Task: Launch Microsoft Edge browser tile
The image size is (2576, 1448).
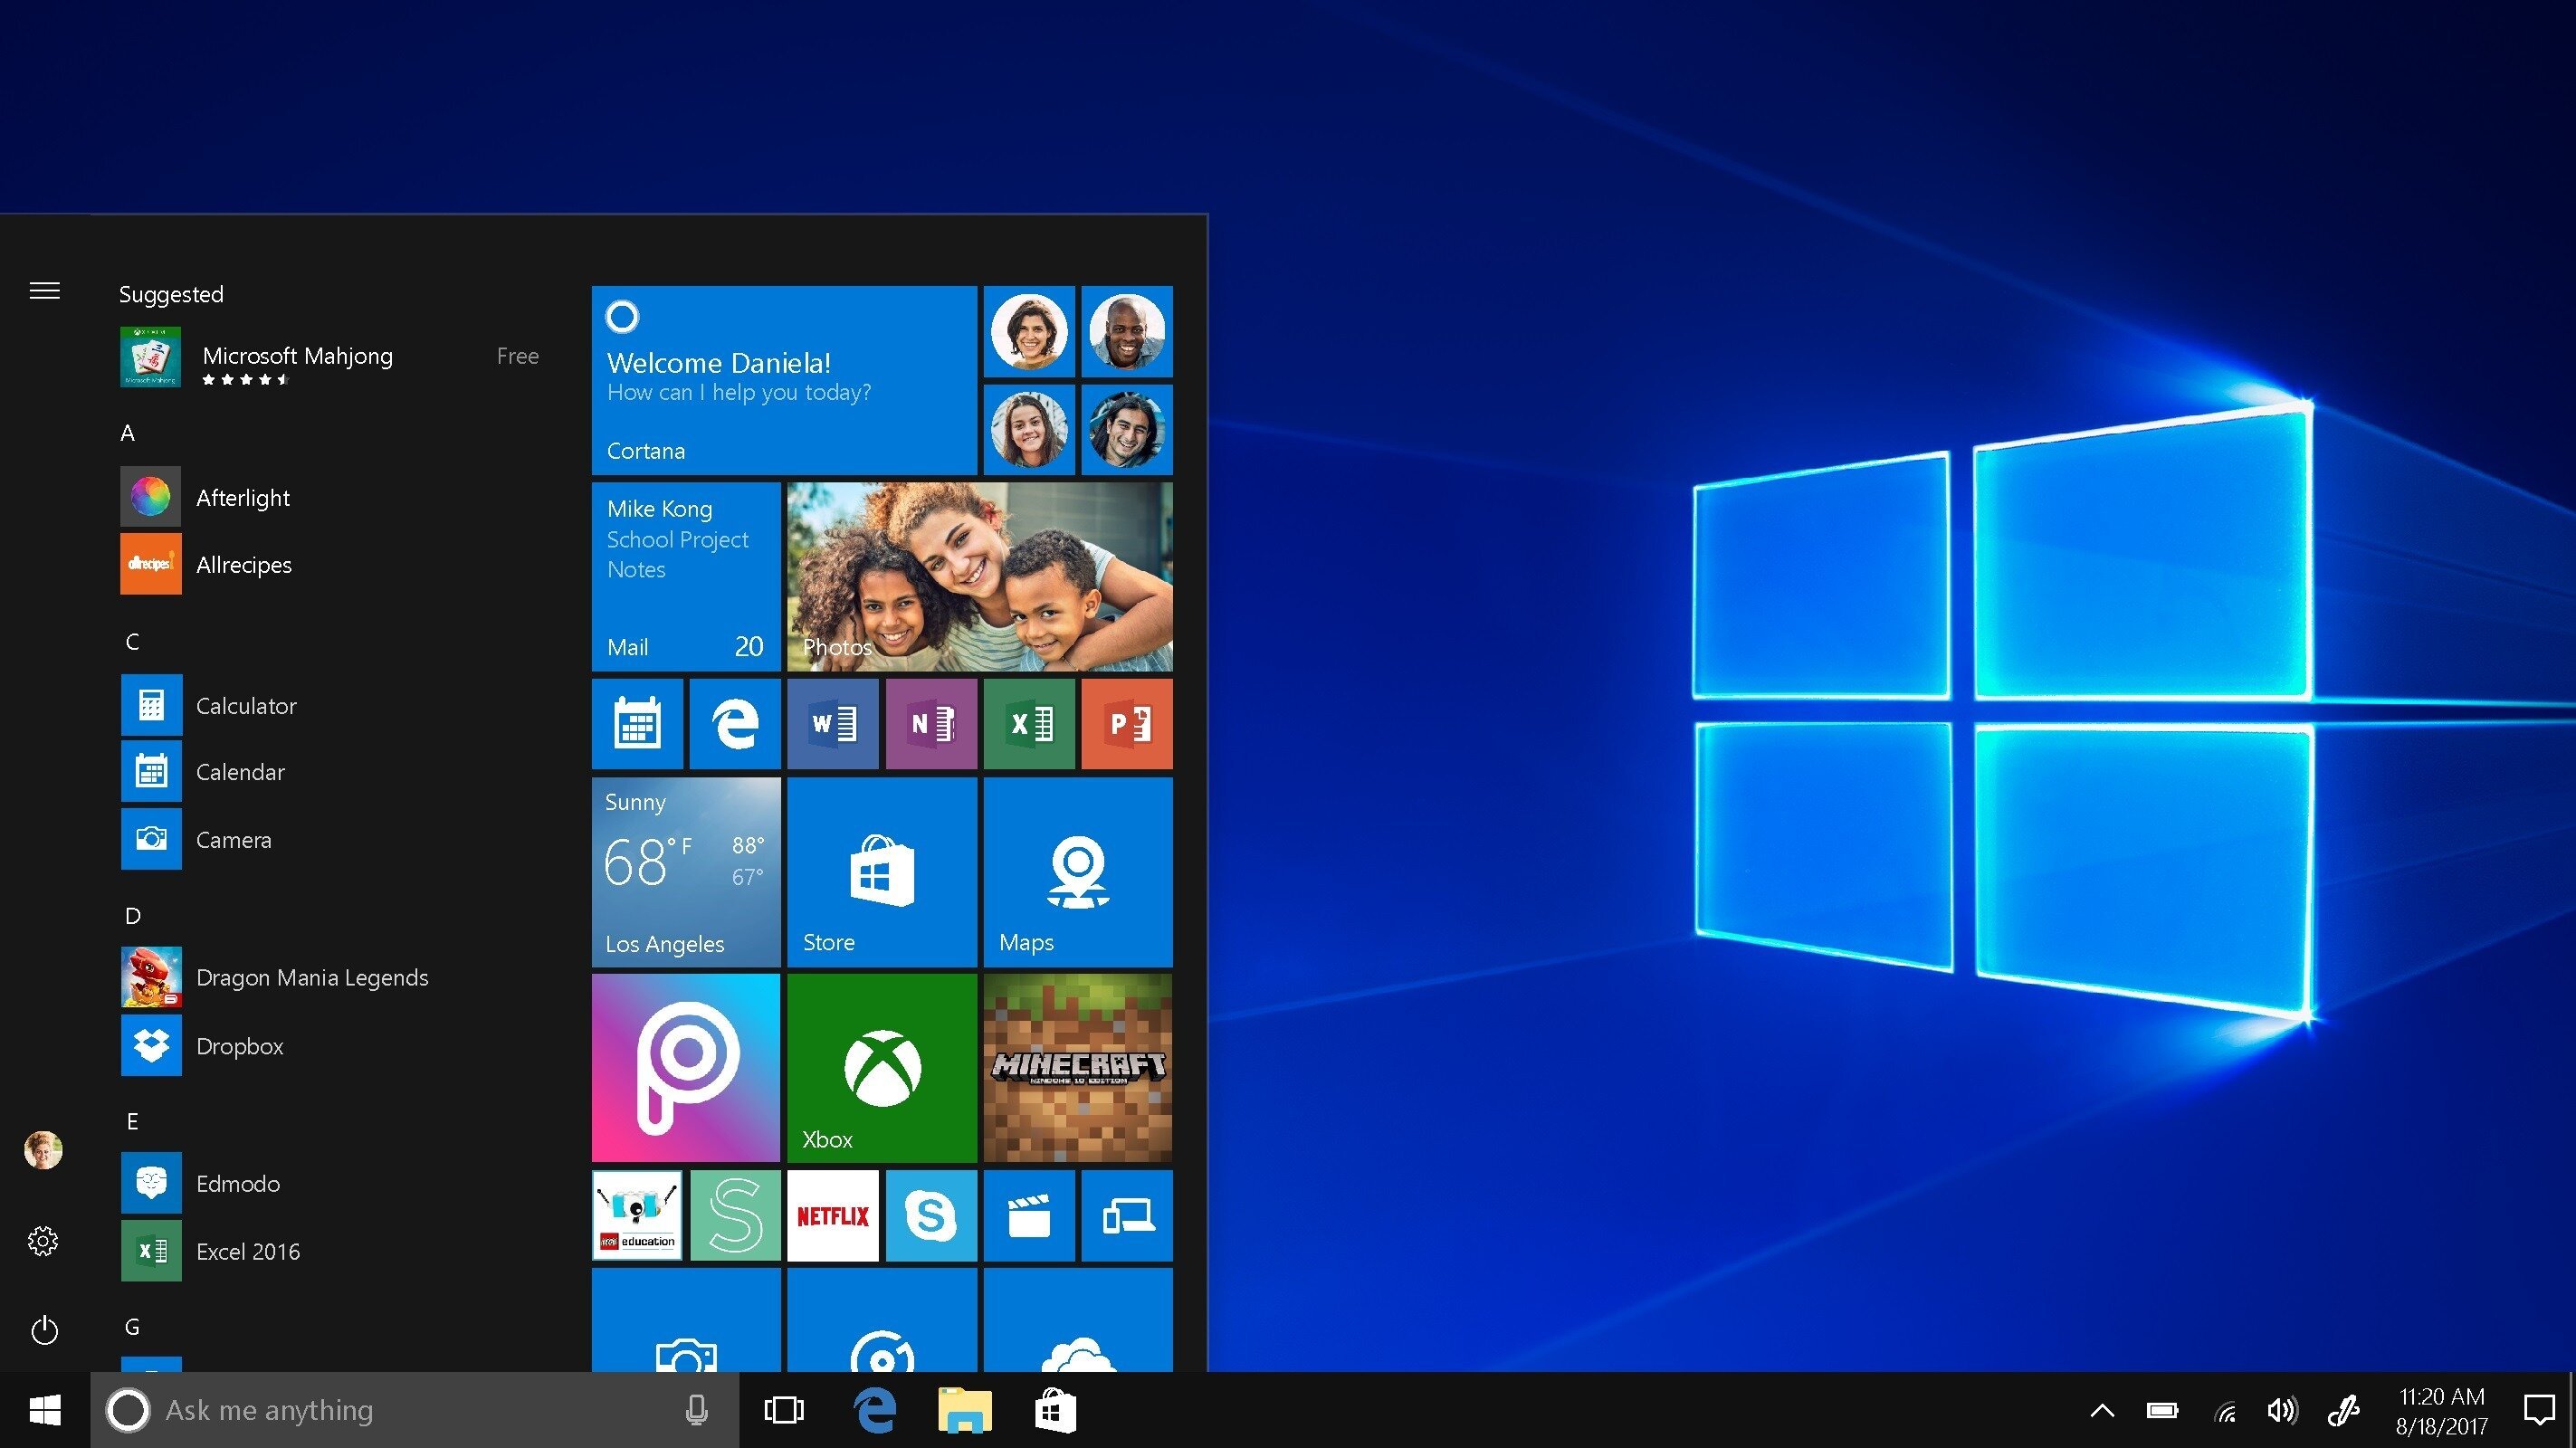Action: click(x=732, y=723)
